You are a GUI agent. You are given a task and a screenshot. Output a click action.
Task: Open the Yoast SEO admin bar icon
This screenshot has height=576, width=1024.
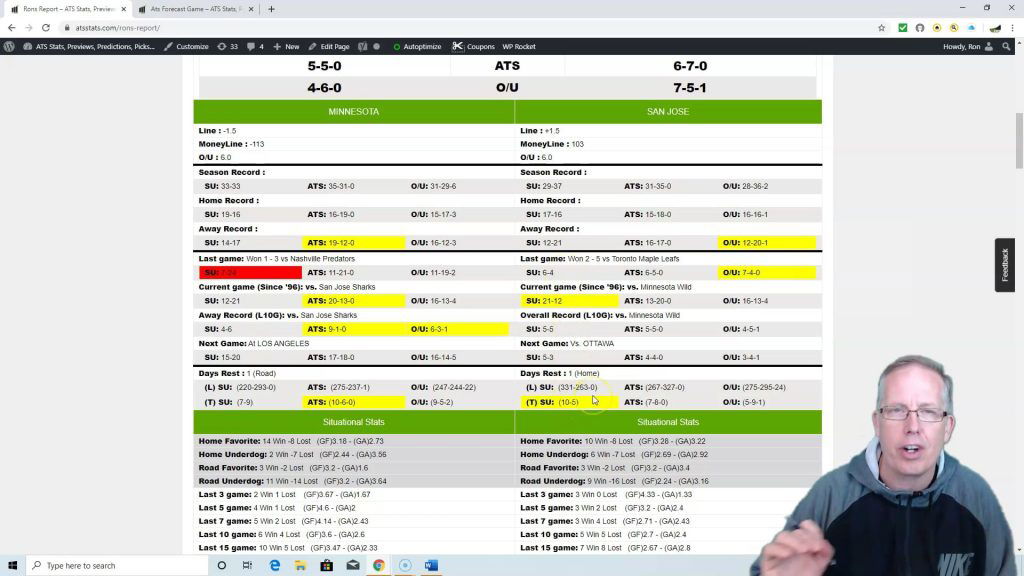(x=362, y=46)
